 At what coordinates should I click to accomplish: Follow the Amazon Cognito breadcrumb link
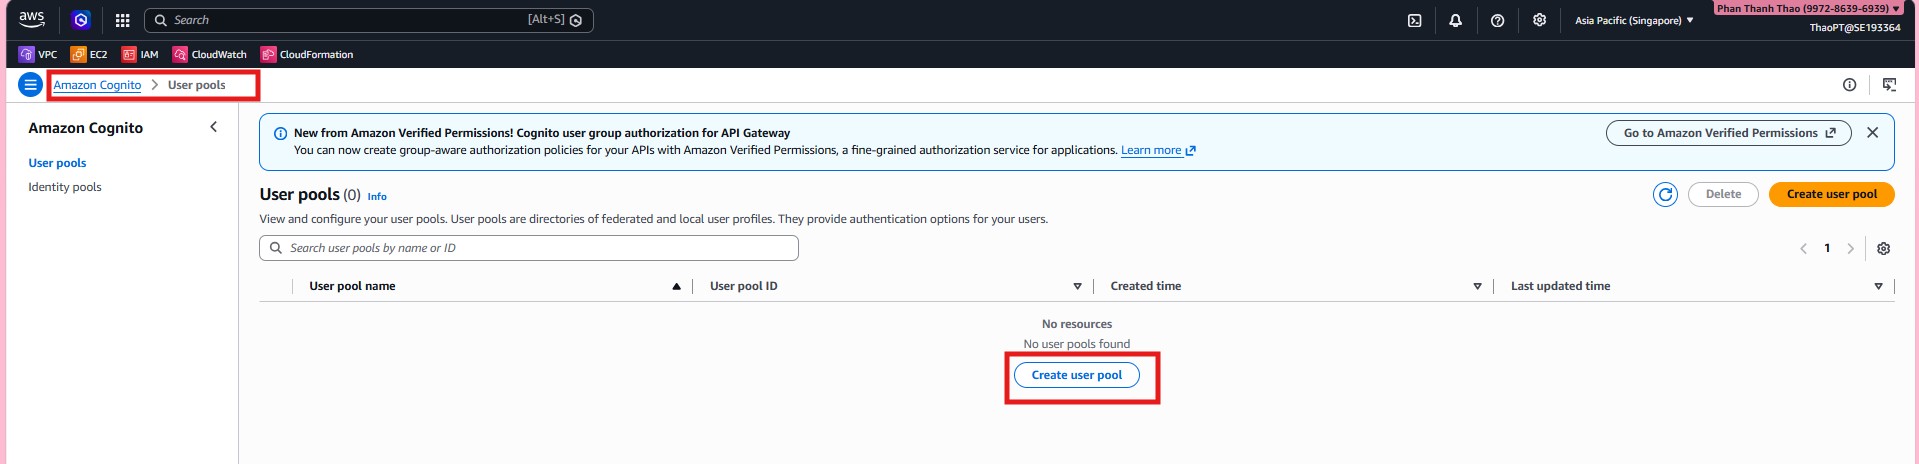[97, 85]
